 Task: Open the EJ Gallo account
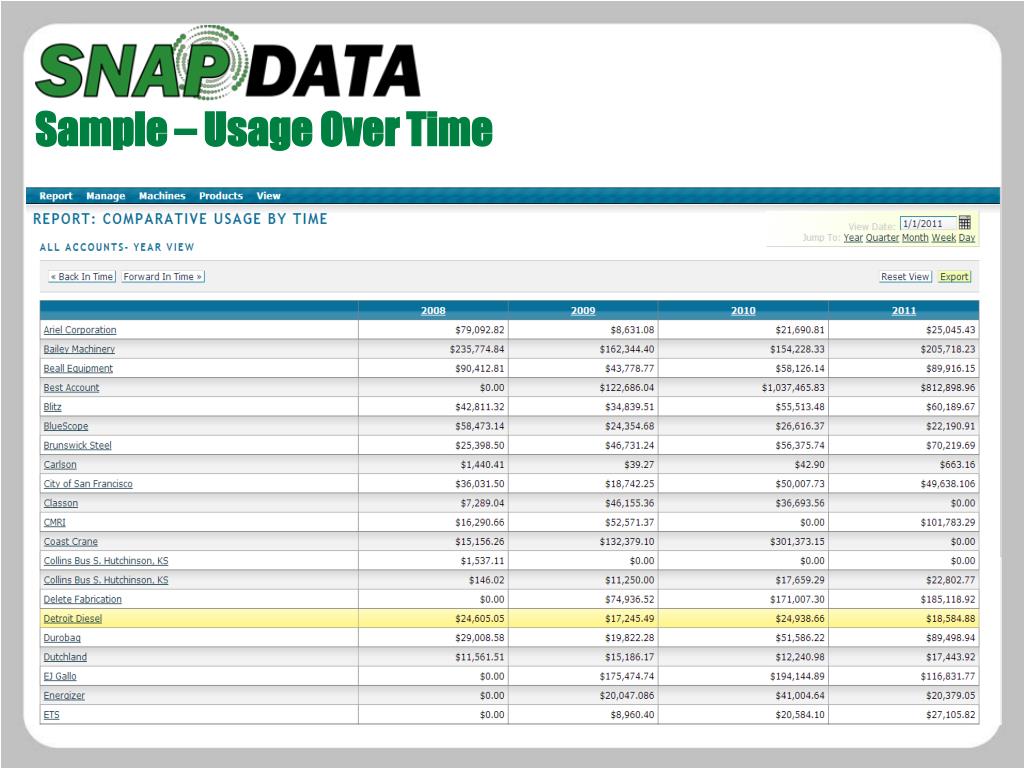click(x=59, y=677)
